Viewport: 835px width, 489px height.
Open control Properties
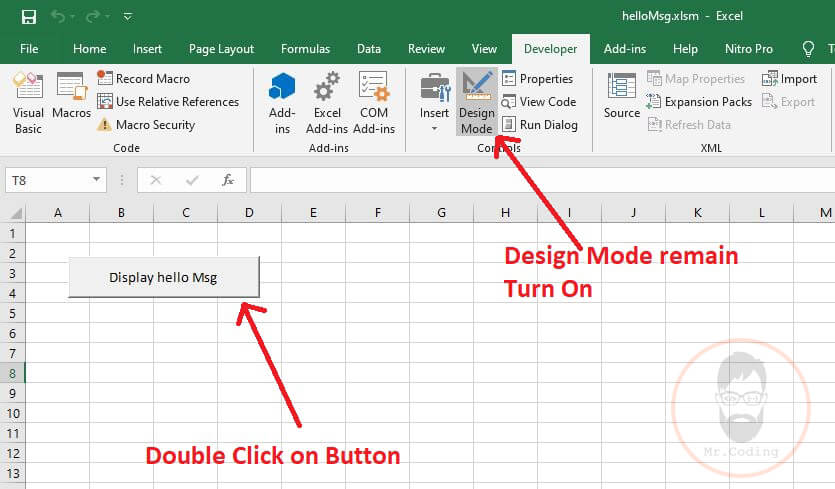(x=538, y=78)
